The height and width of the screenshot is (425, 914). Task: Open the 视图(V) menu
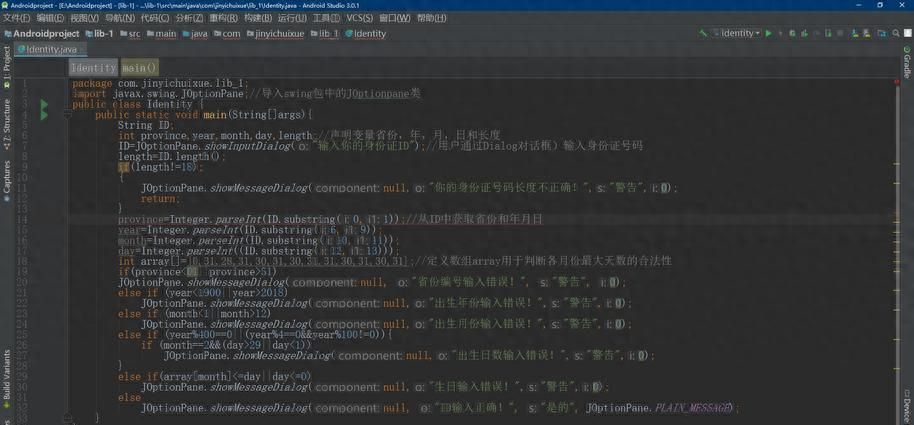(x=85, y=18)
